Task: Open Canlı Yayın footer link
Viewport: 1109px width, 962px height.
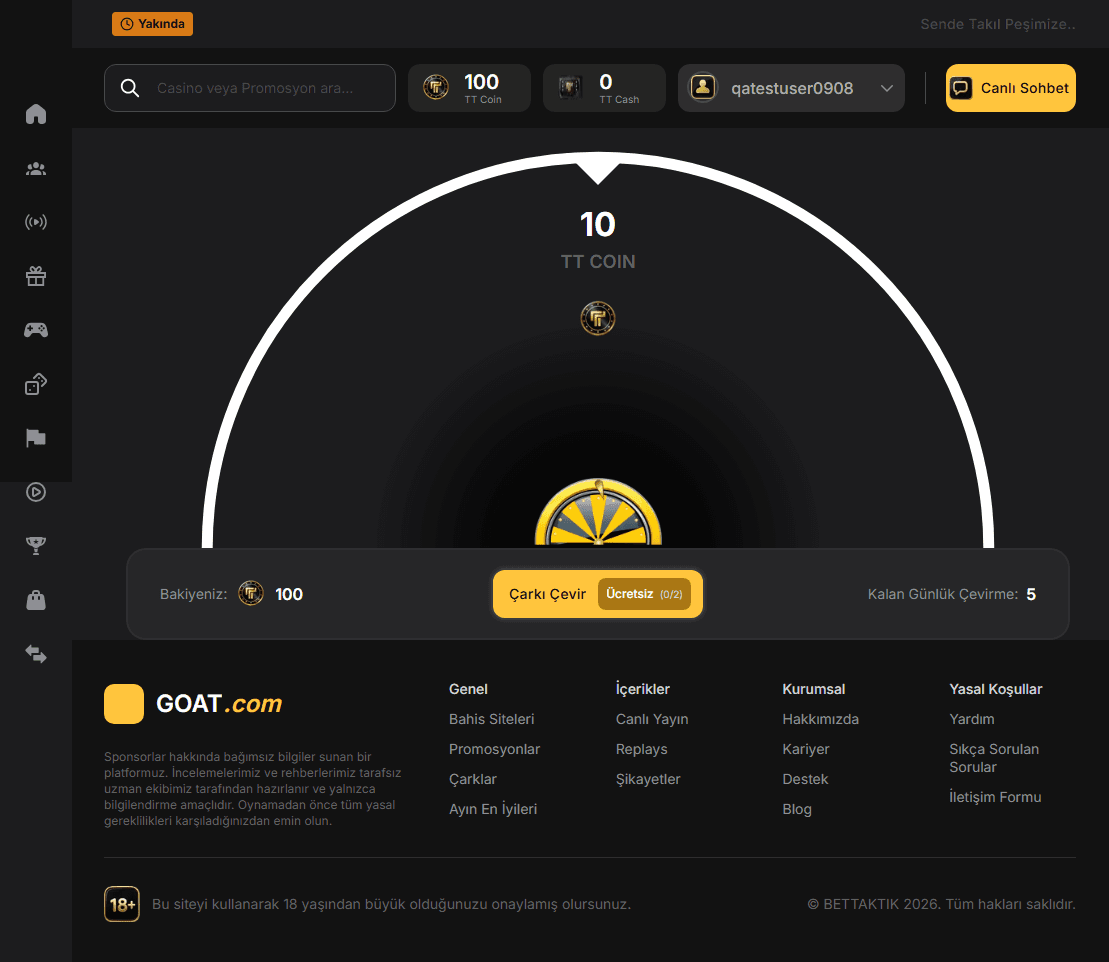Action: click(652, 719)
